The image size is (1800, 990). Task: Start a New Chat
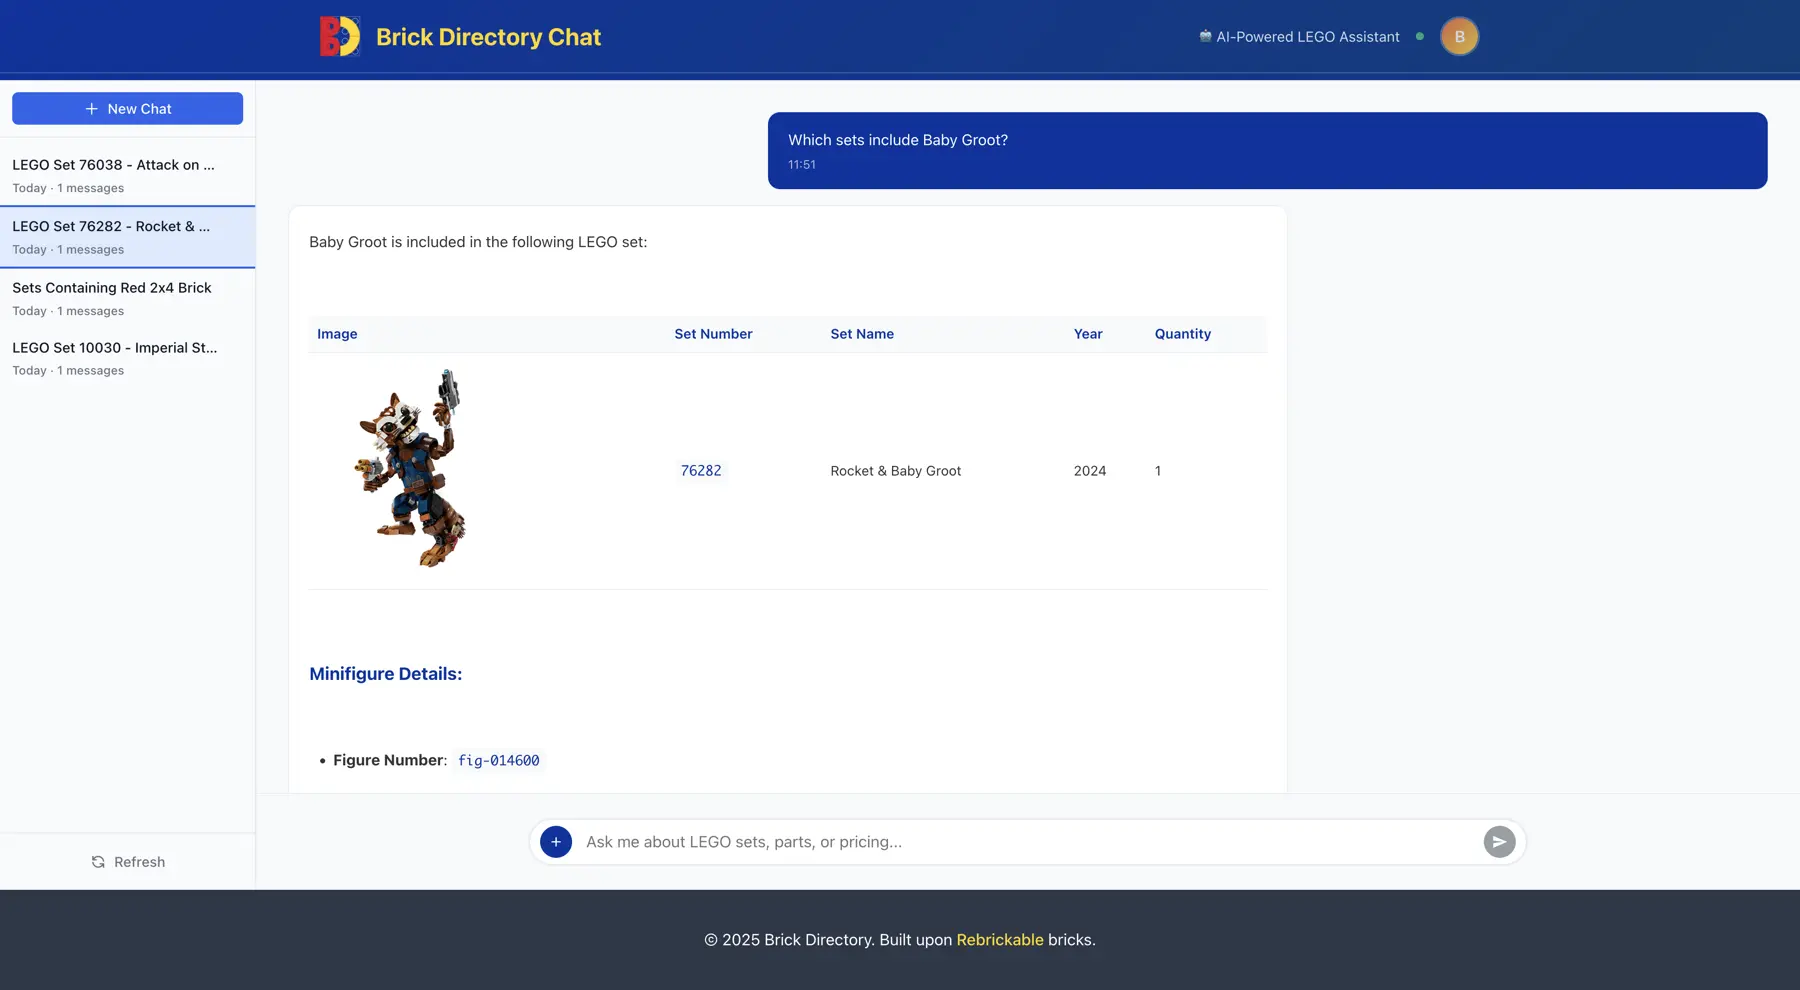coord(127,109)
